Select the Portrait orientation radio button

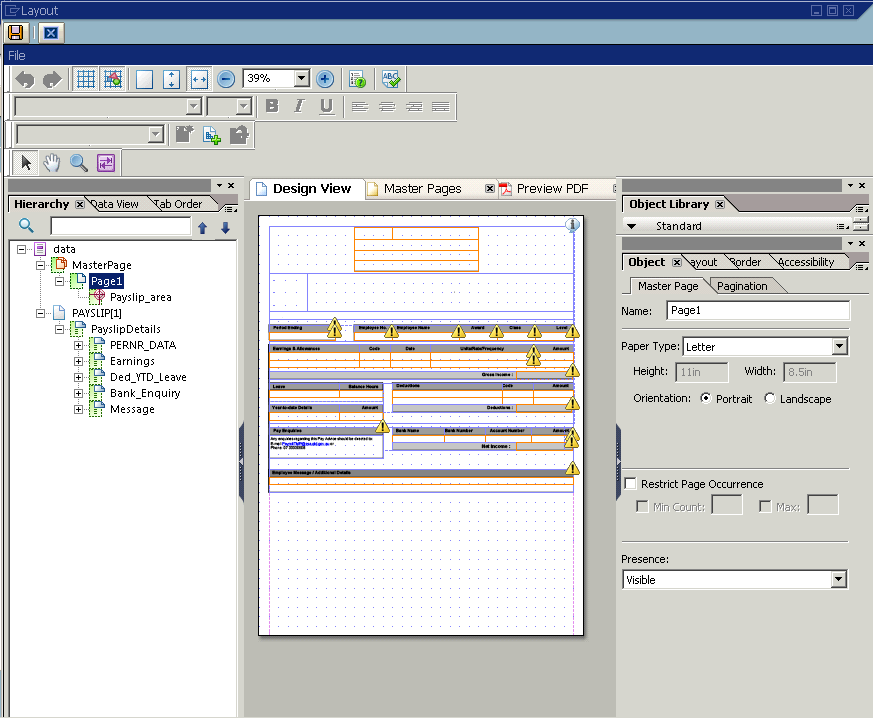coord(707,398)
